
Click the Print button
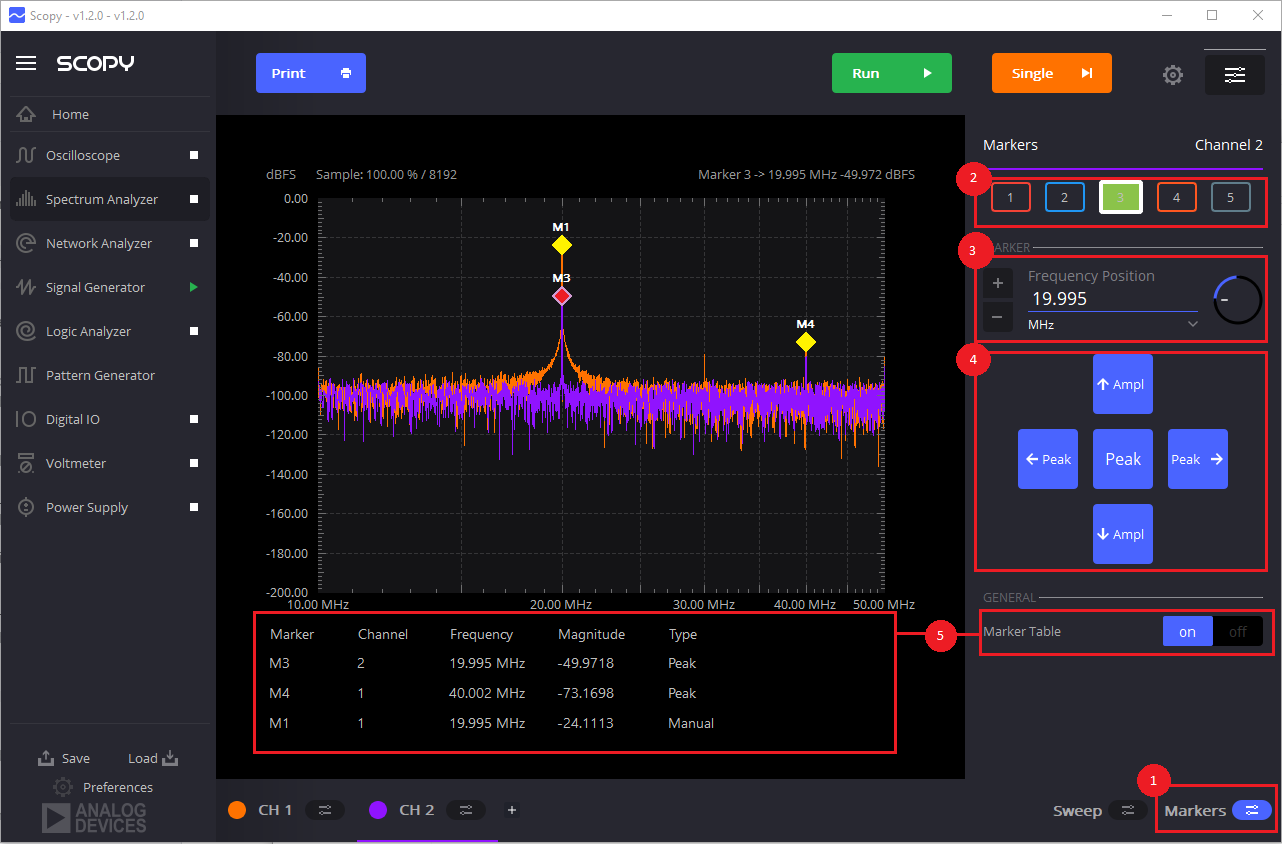(x=311, y=73)
